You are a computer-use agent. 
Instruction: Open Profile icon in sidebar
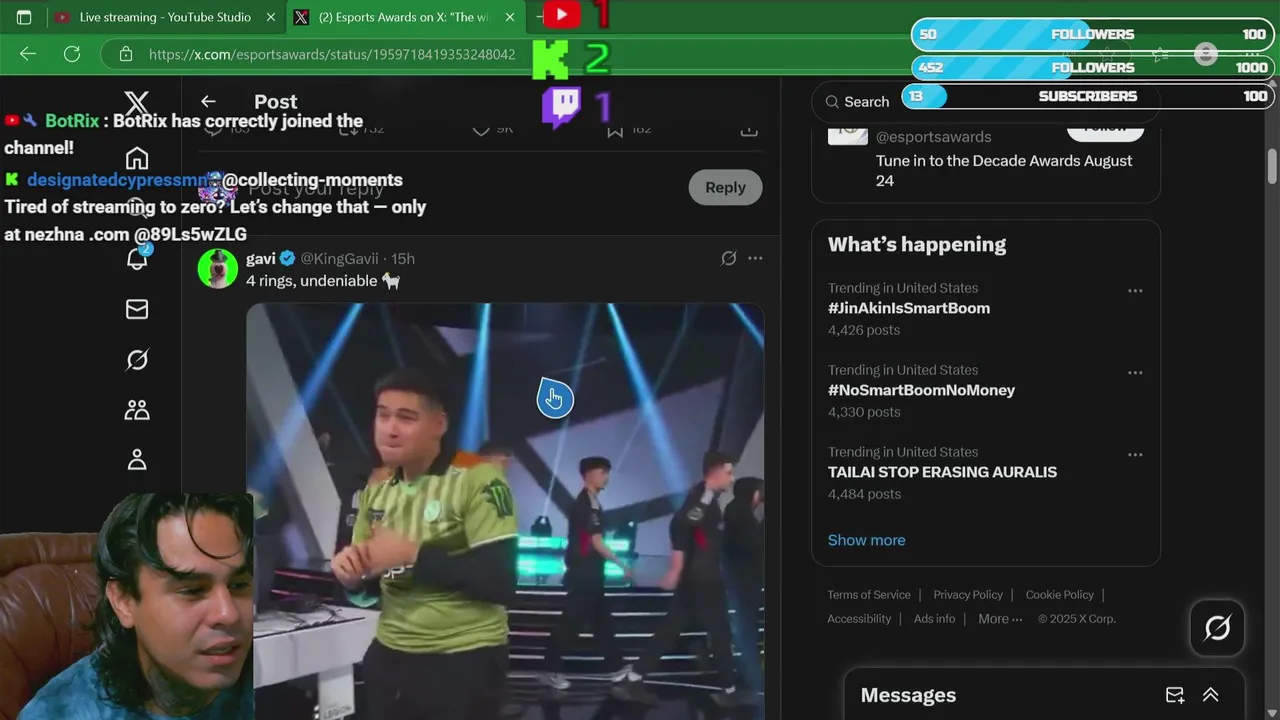137,459
